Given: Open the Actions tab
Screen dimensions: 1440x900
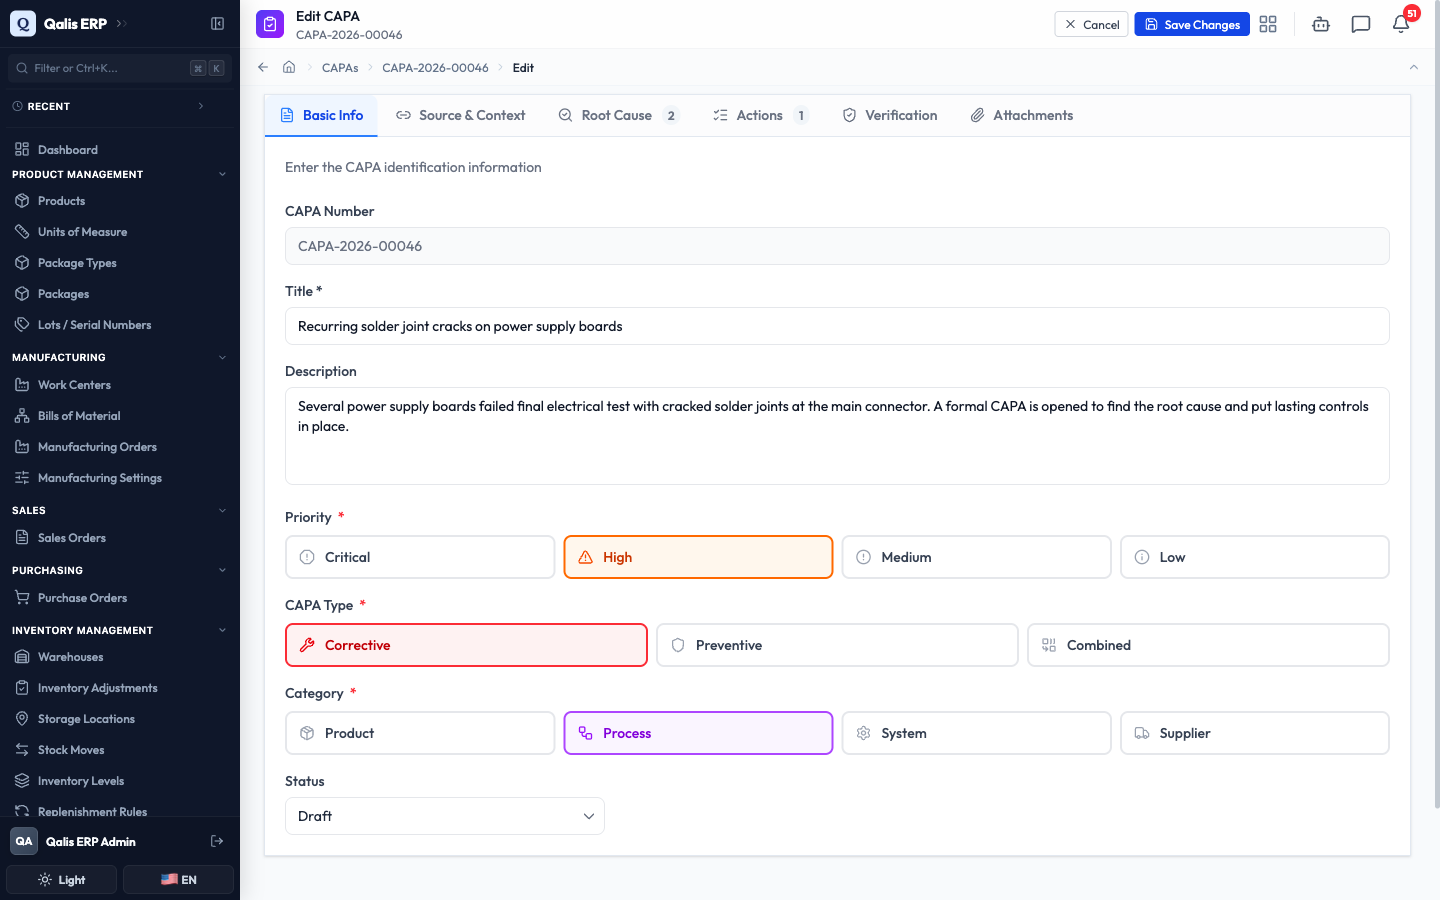Looking at the screenshot, I should tap(760, 115).
